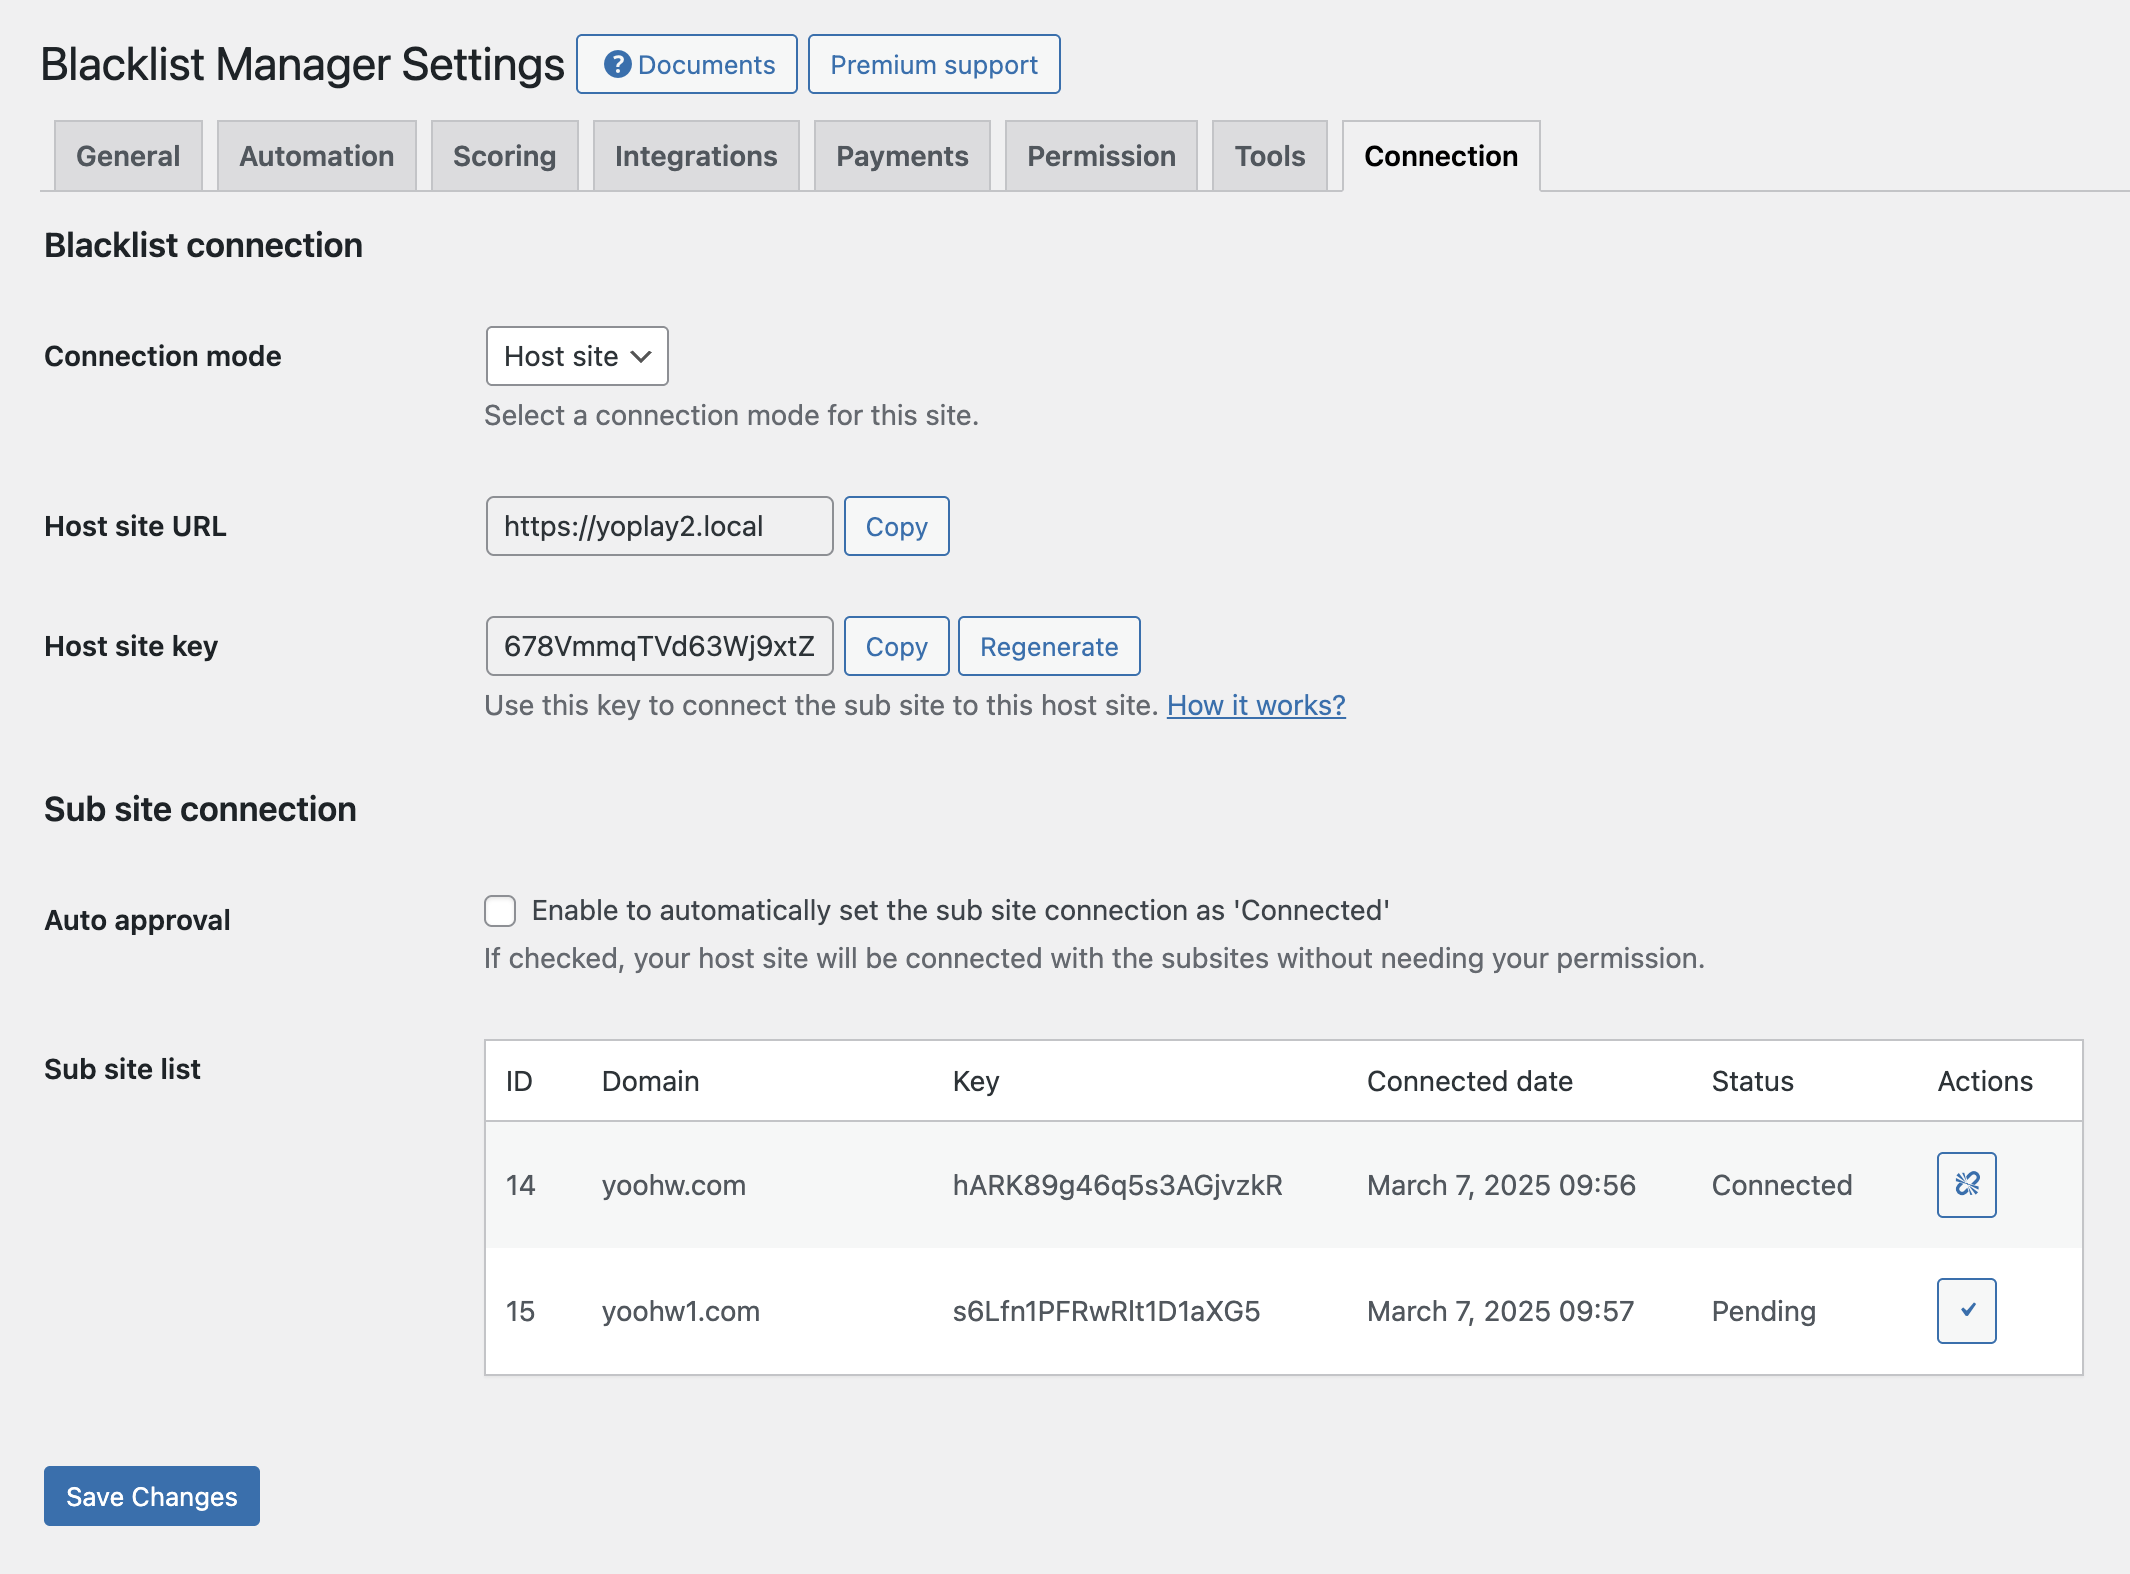2130x1574 pixels.
Task: Open the Connection mode dropdown
Action: pyautogui.click(x=577, y=356)
